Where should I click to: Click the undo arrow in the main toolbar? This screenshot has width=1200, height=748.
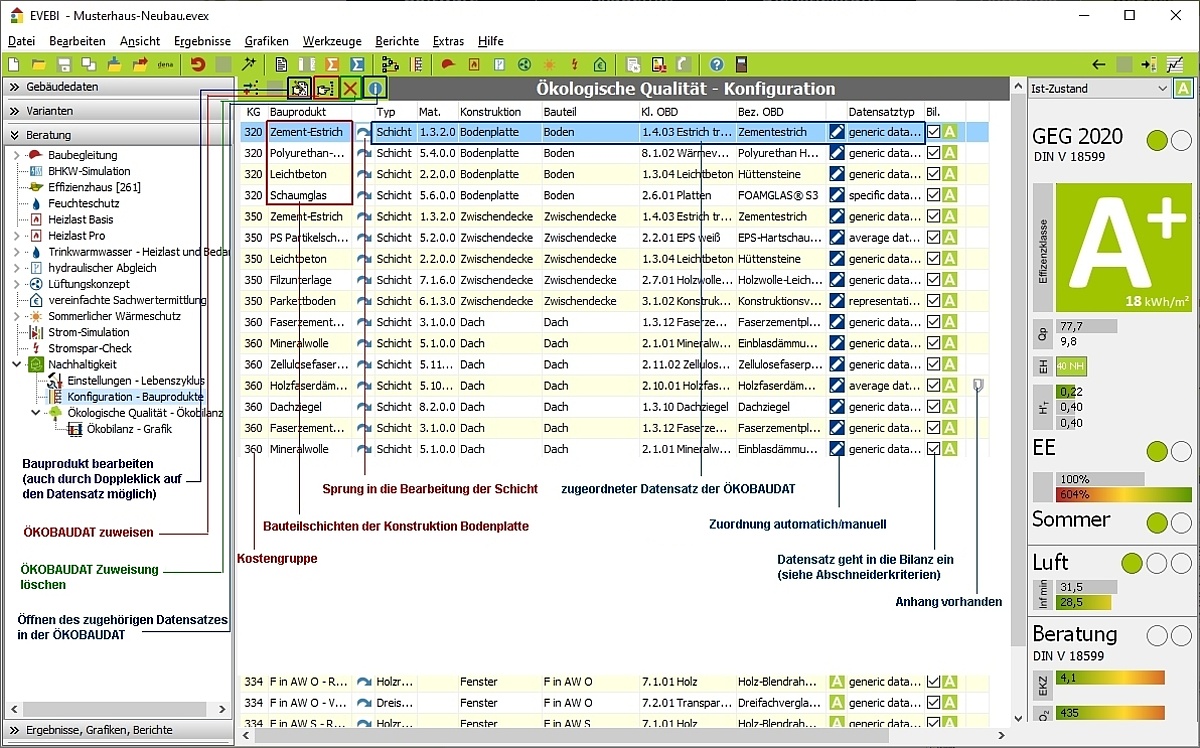pyautogui.click(x=198, y=65)
